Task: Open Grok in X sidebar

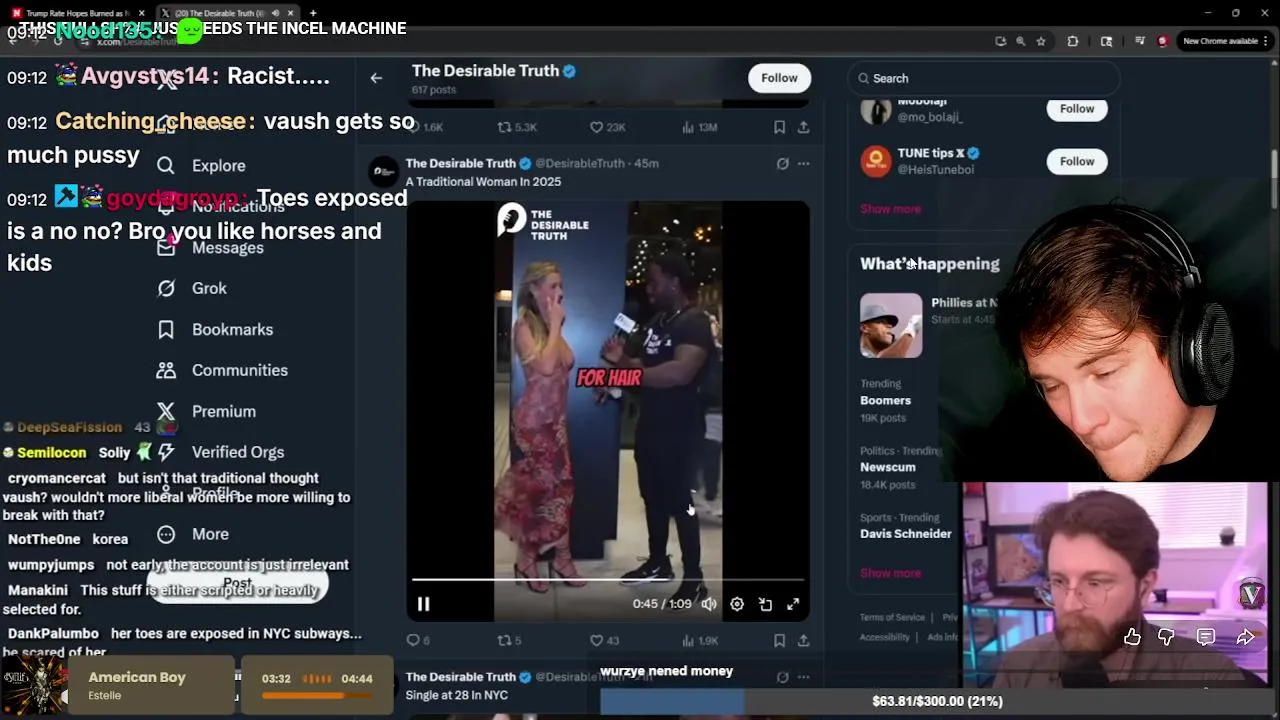Action: 192,288
